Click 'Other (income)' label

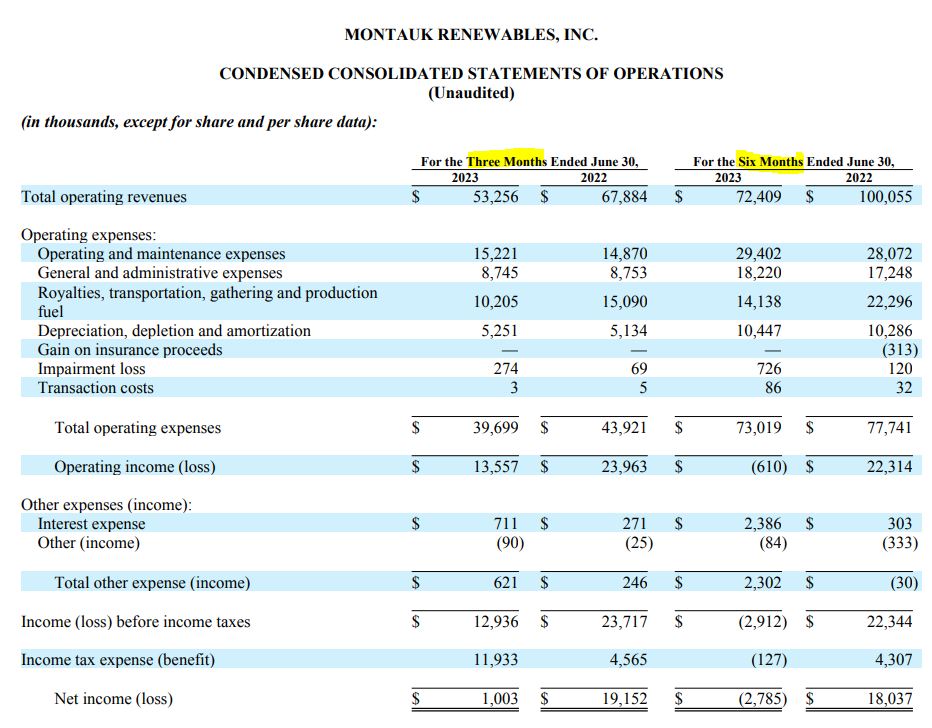pyautogui.click(x=89, y=543)
